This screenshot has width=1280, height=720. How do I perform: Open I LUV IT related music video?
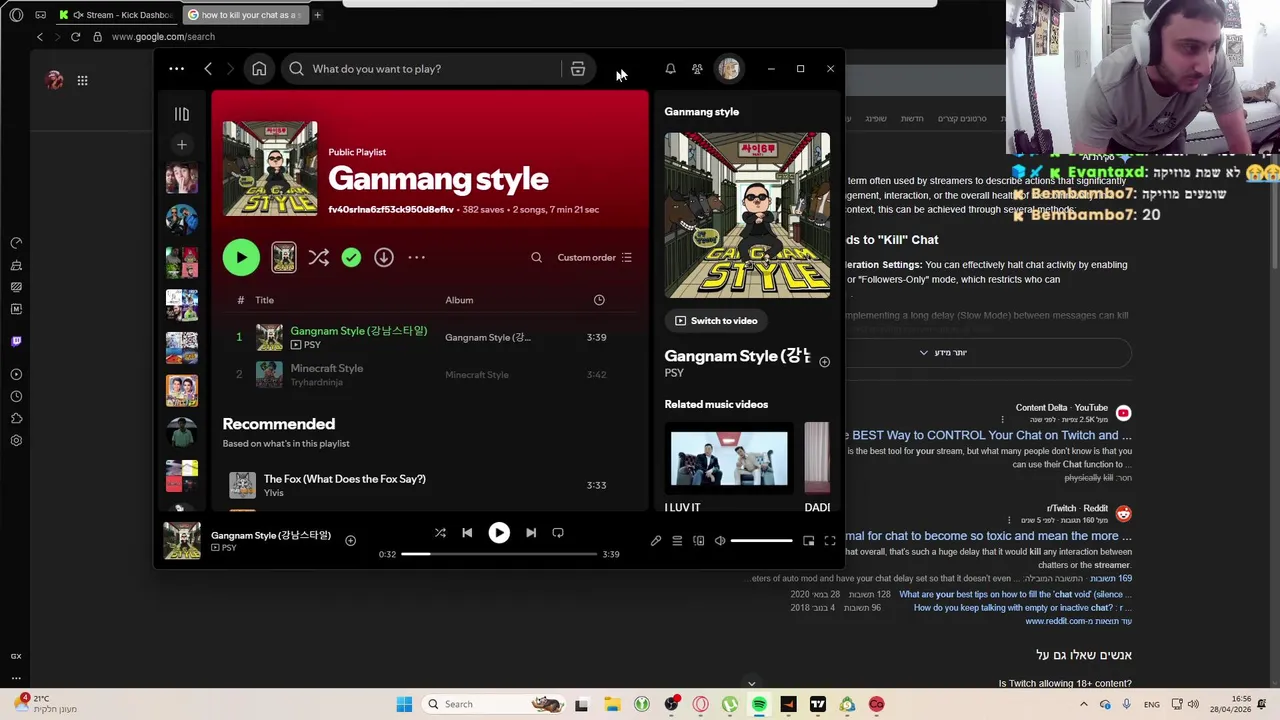[x=729, y=459]
